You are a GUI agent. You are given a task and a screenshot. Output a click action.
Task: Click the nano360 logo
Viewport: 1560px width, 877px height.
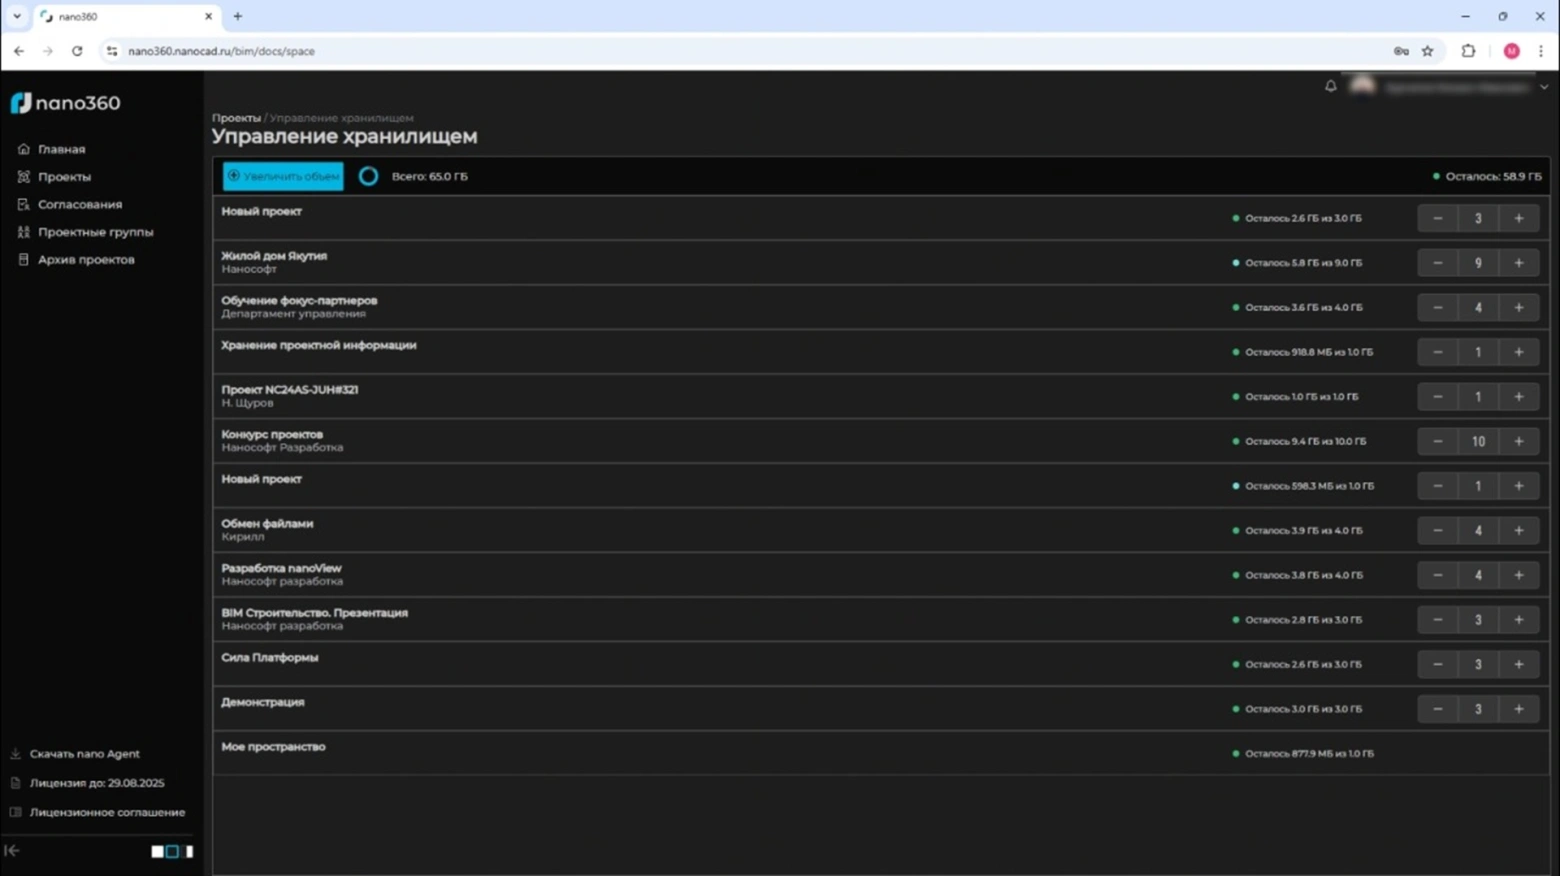[x=66, y=103]
